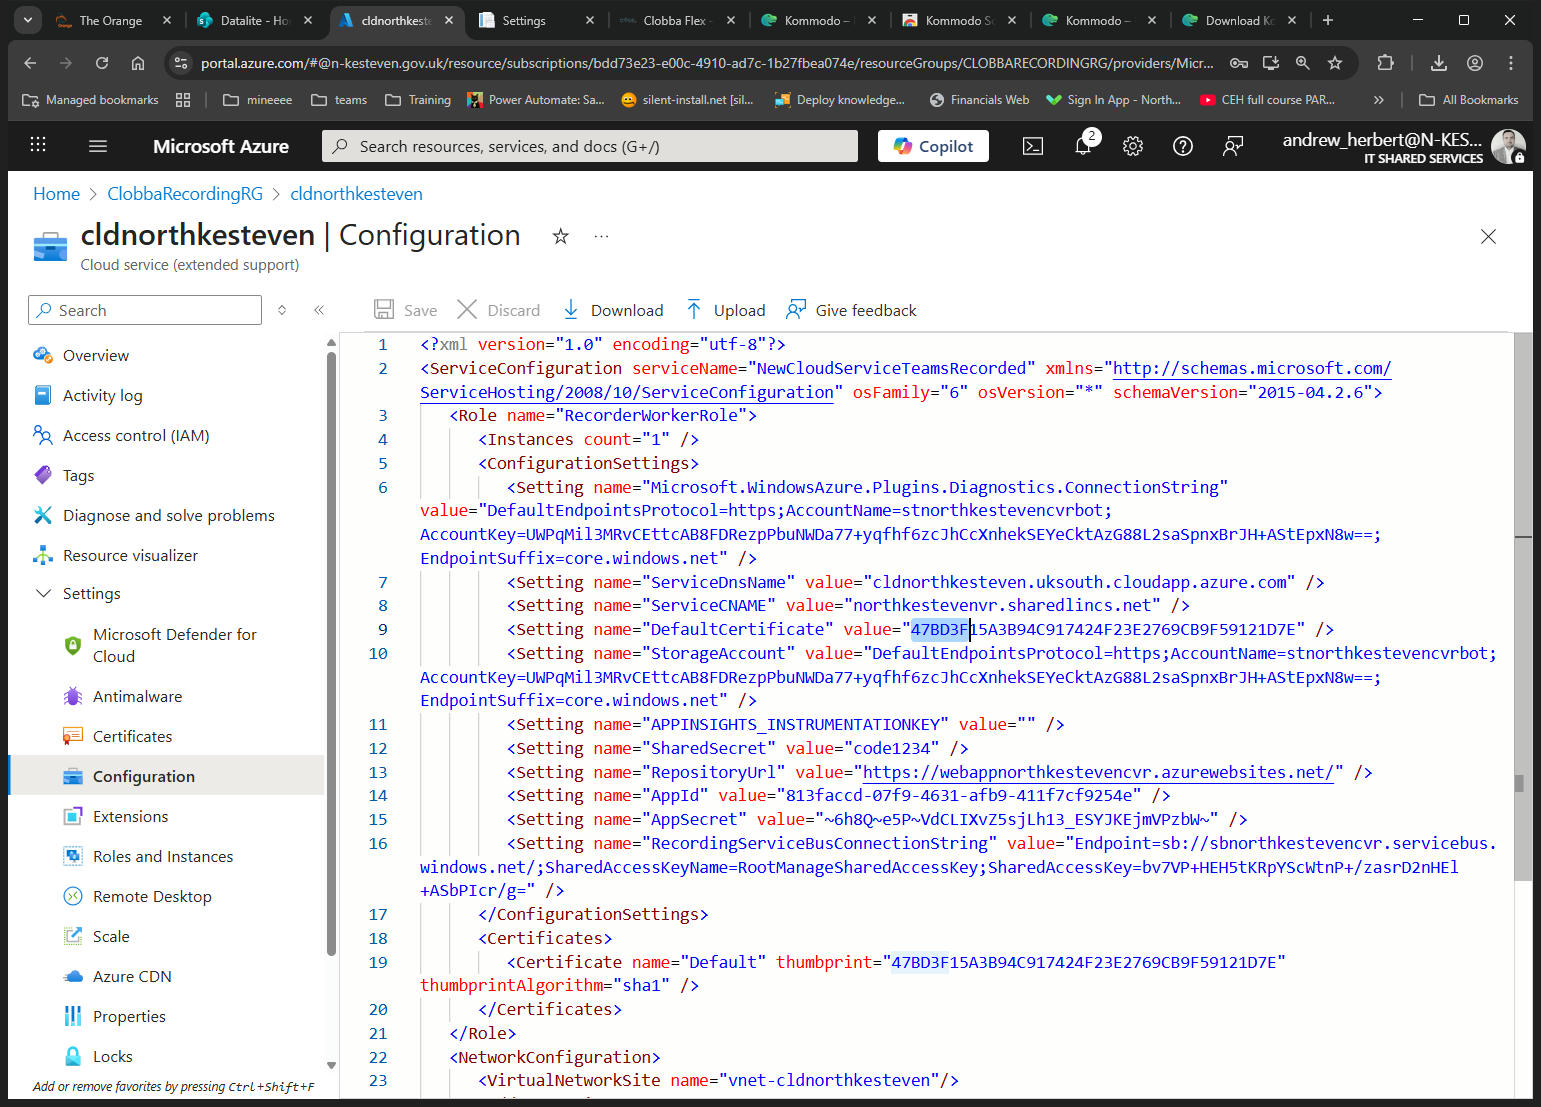1541x1107 pixels.
Task: Open Microsoft Defender for Cloud
Action: pyautogui.click(x=175, y=645)
